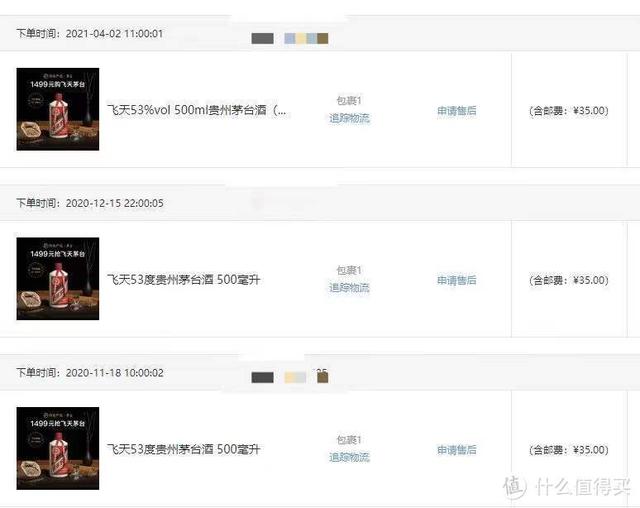Open Moutai product thumbnail in 2021-04-02 order
Viewport: 640px width, 508px height.
(x=58, y=109)
